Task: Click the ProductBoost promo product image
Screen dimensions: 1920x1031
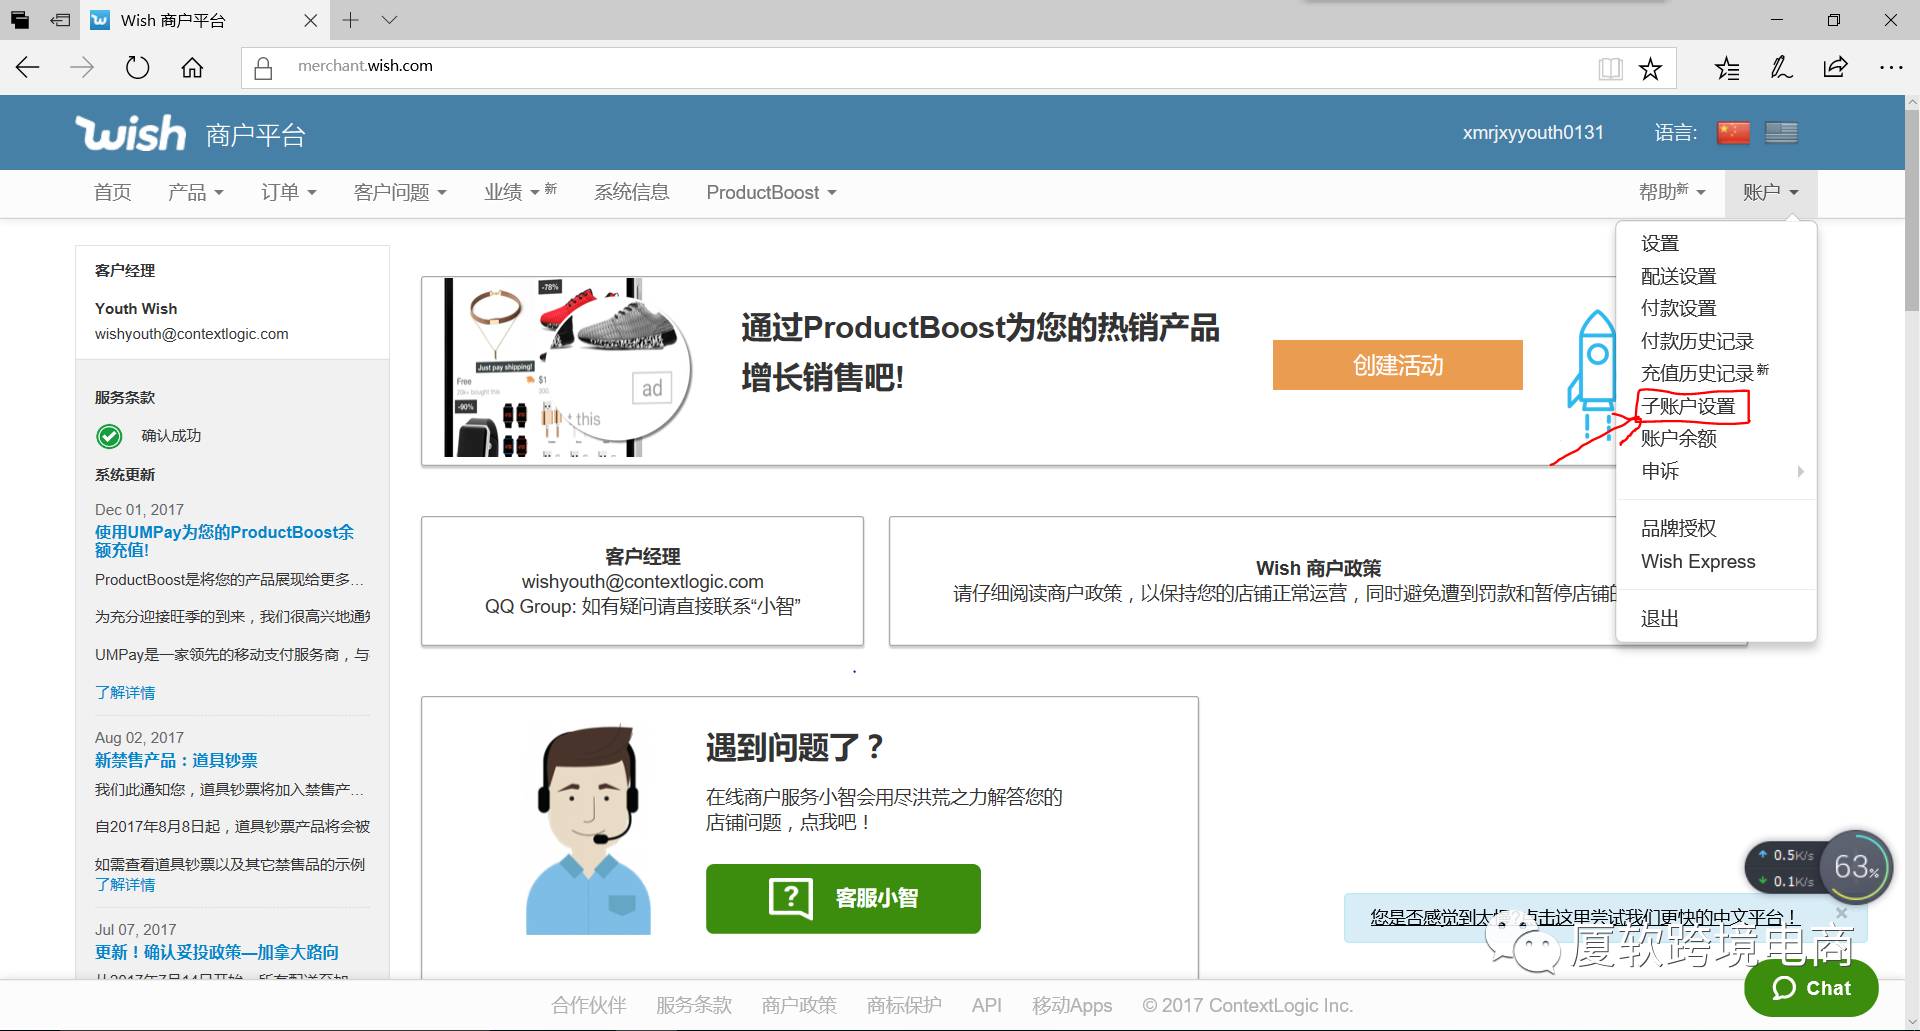Action: (x=567, y=367)
